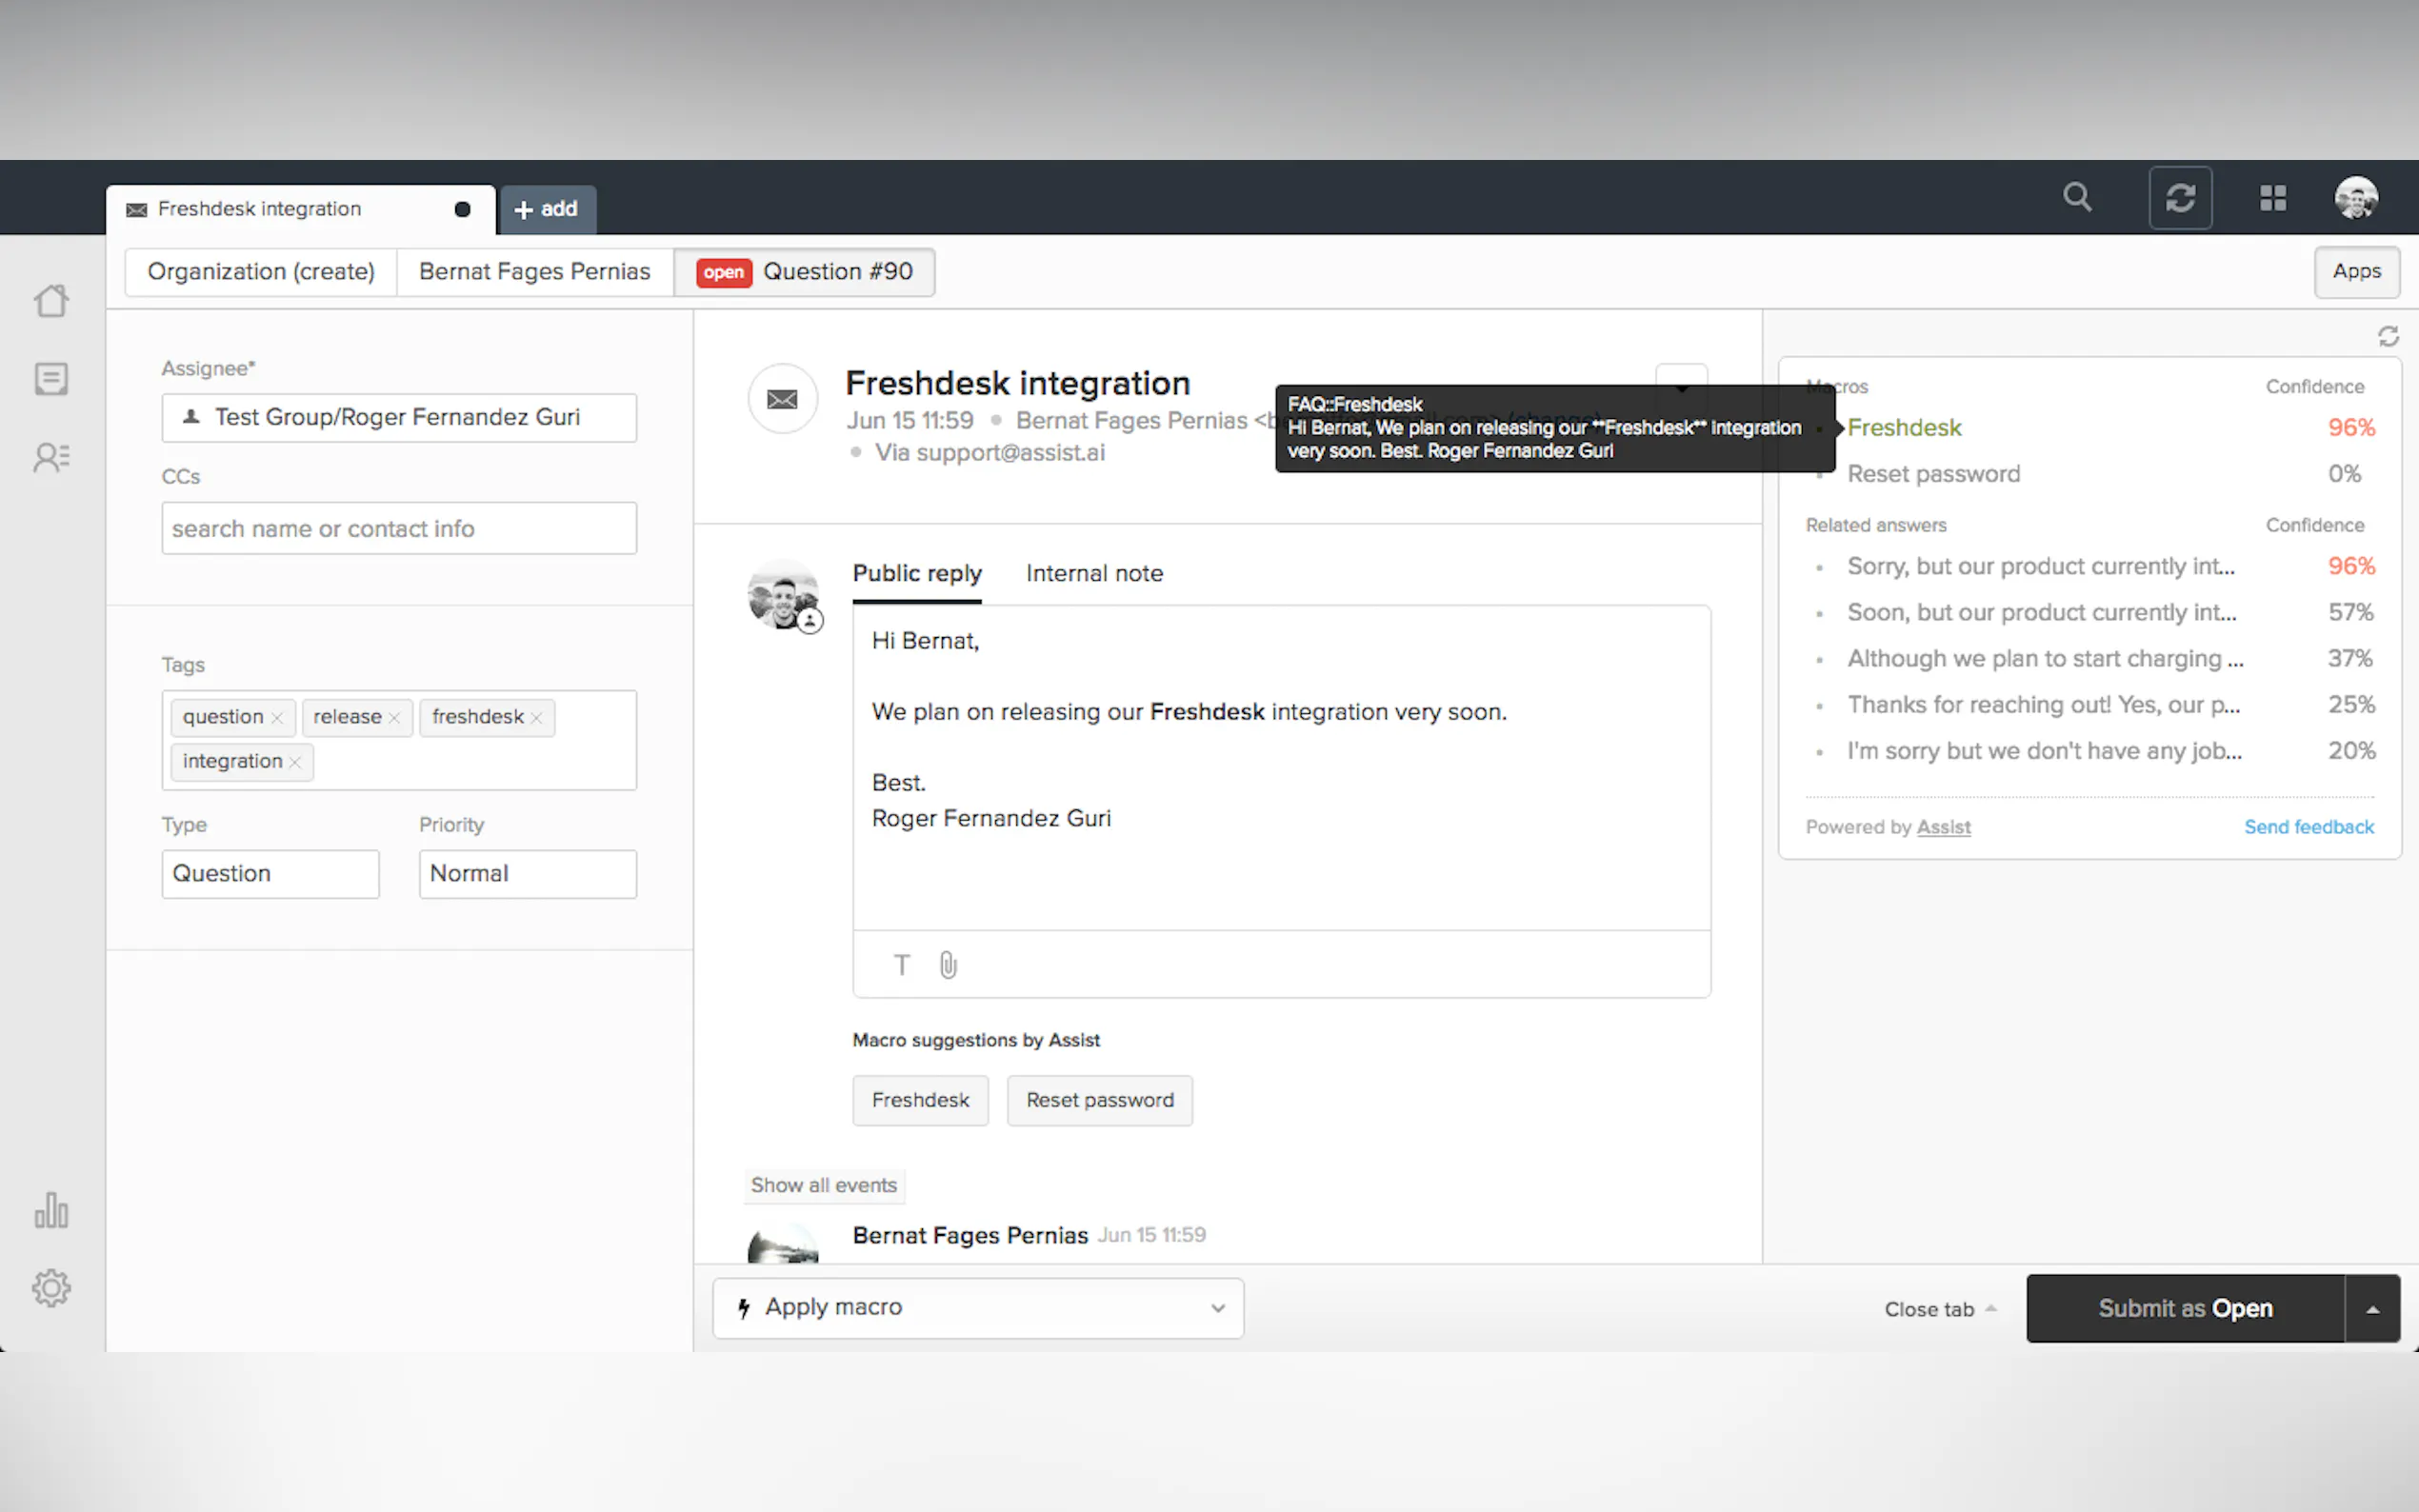The height and width of the screenshot is (1512, 2419).
Task: Open the Admin gear icon
Action: coord(51,1288)
